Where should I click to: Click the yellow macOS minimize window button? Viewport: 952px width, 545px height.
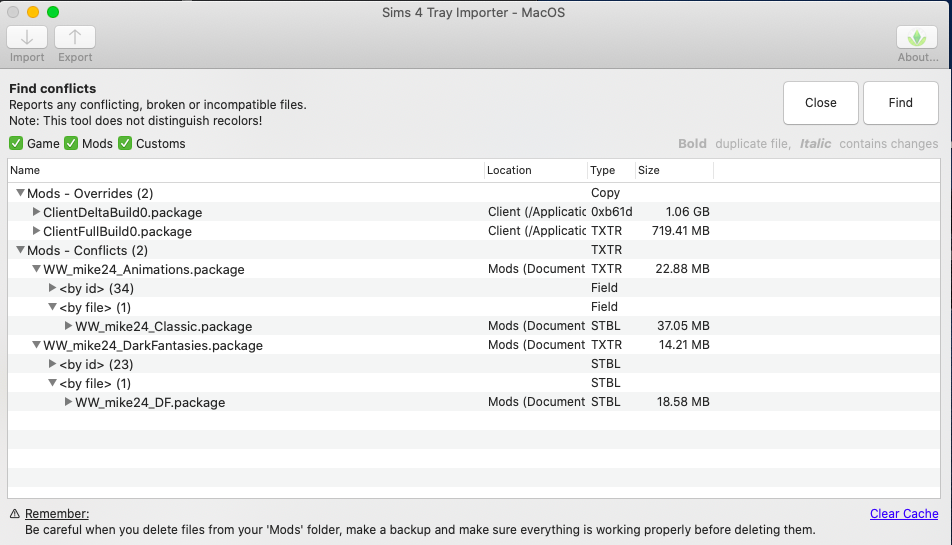pos(33,12)
